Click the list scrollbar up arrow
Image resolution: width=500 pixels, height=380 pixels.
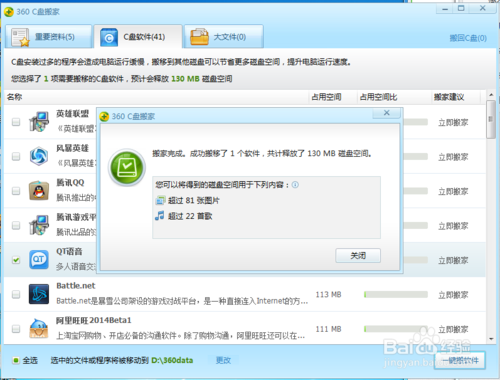click(491, 95)
